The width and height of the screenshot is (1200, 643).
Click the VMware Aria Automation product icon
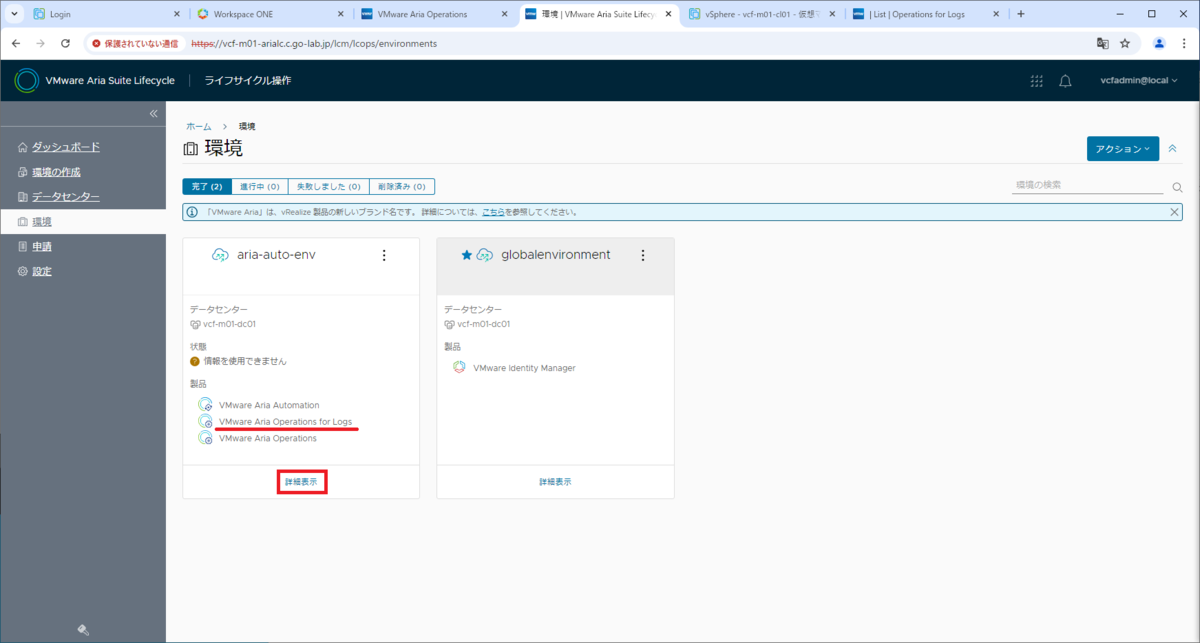pos(205,405)
